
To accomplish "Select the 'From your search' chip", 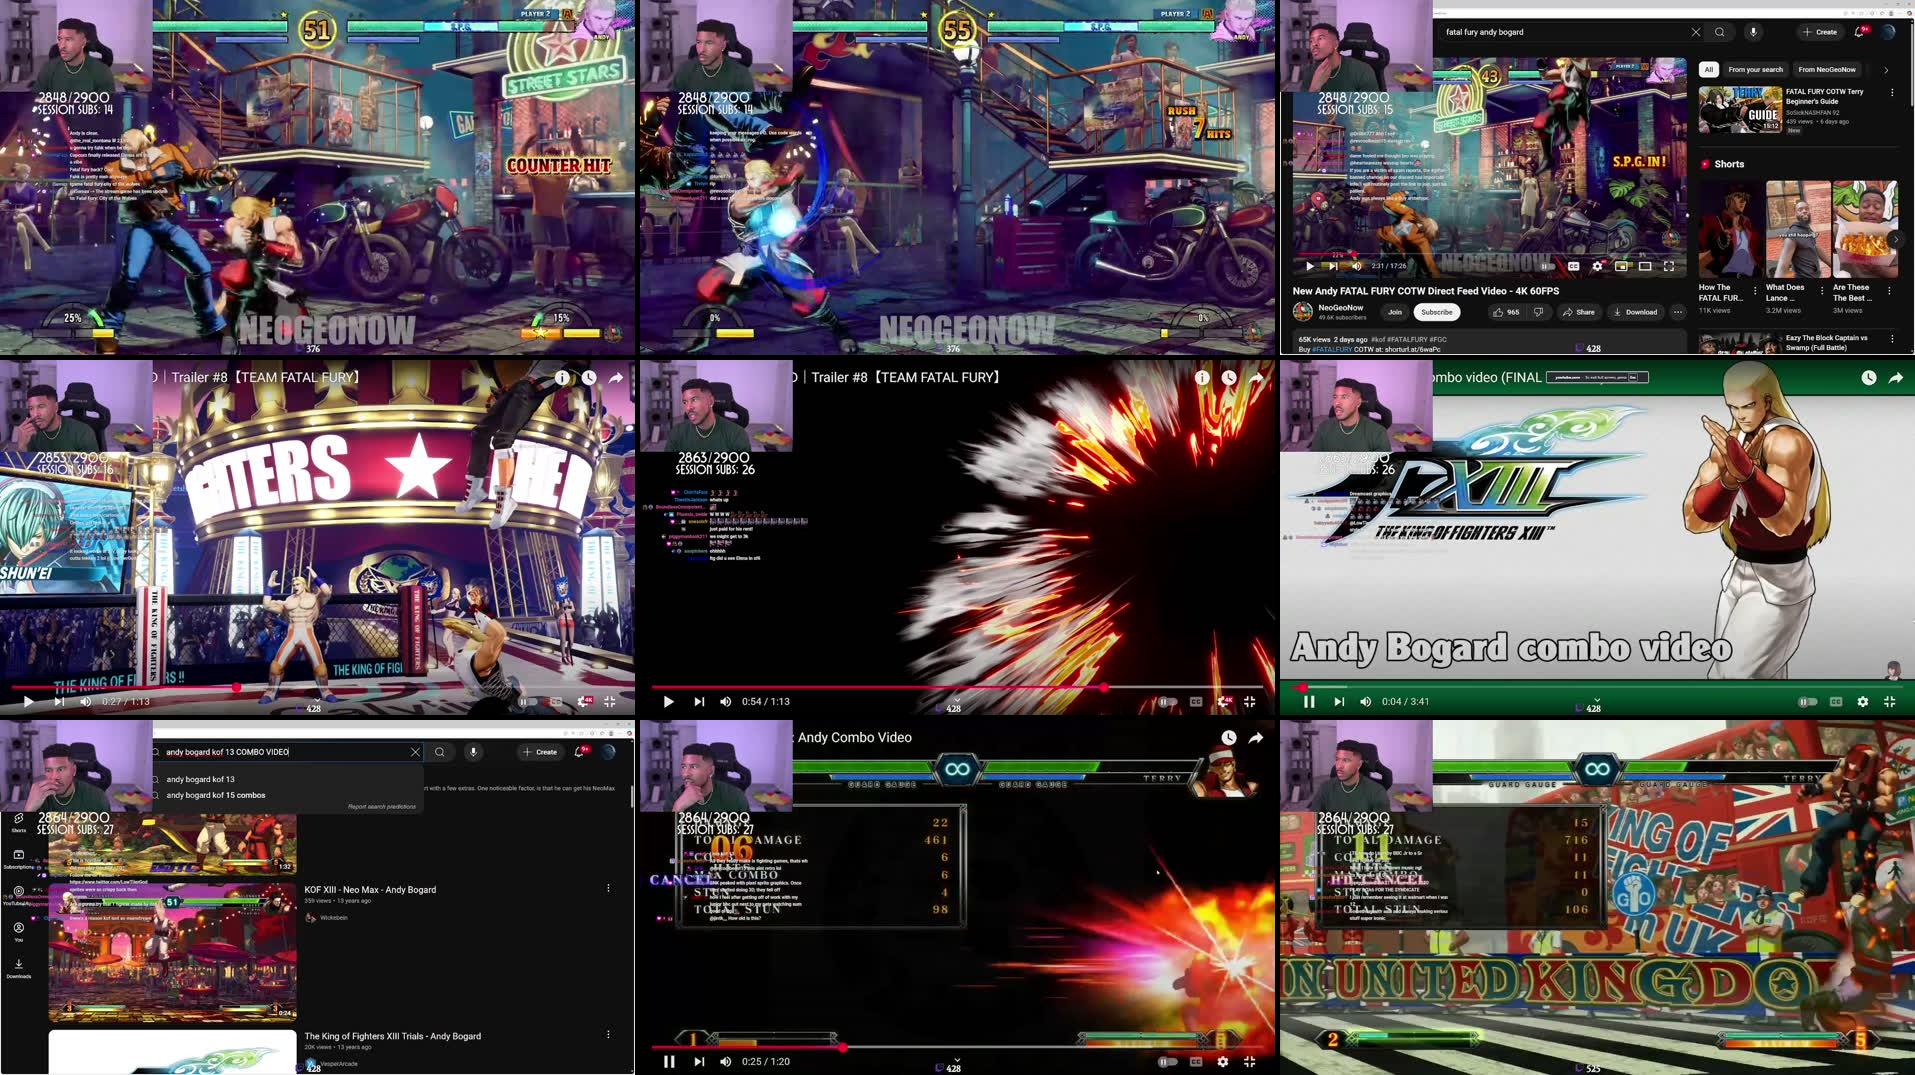I will tap(1755, 70).
